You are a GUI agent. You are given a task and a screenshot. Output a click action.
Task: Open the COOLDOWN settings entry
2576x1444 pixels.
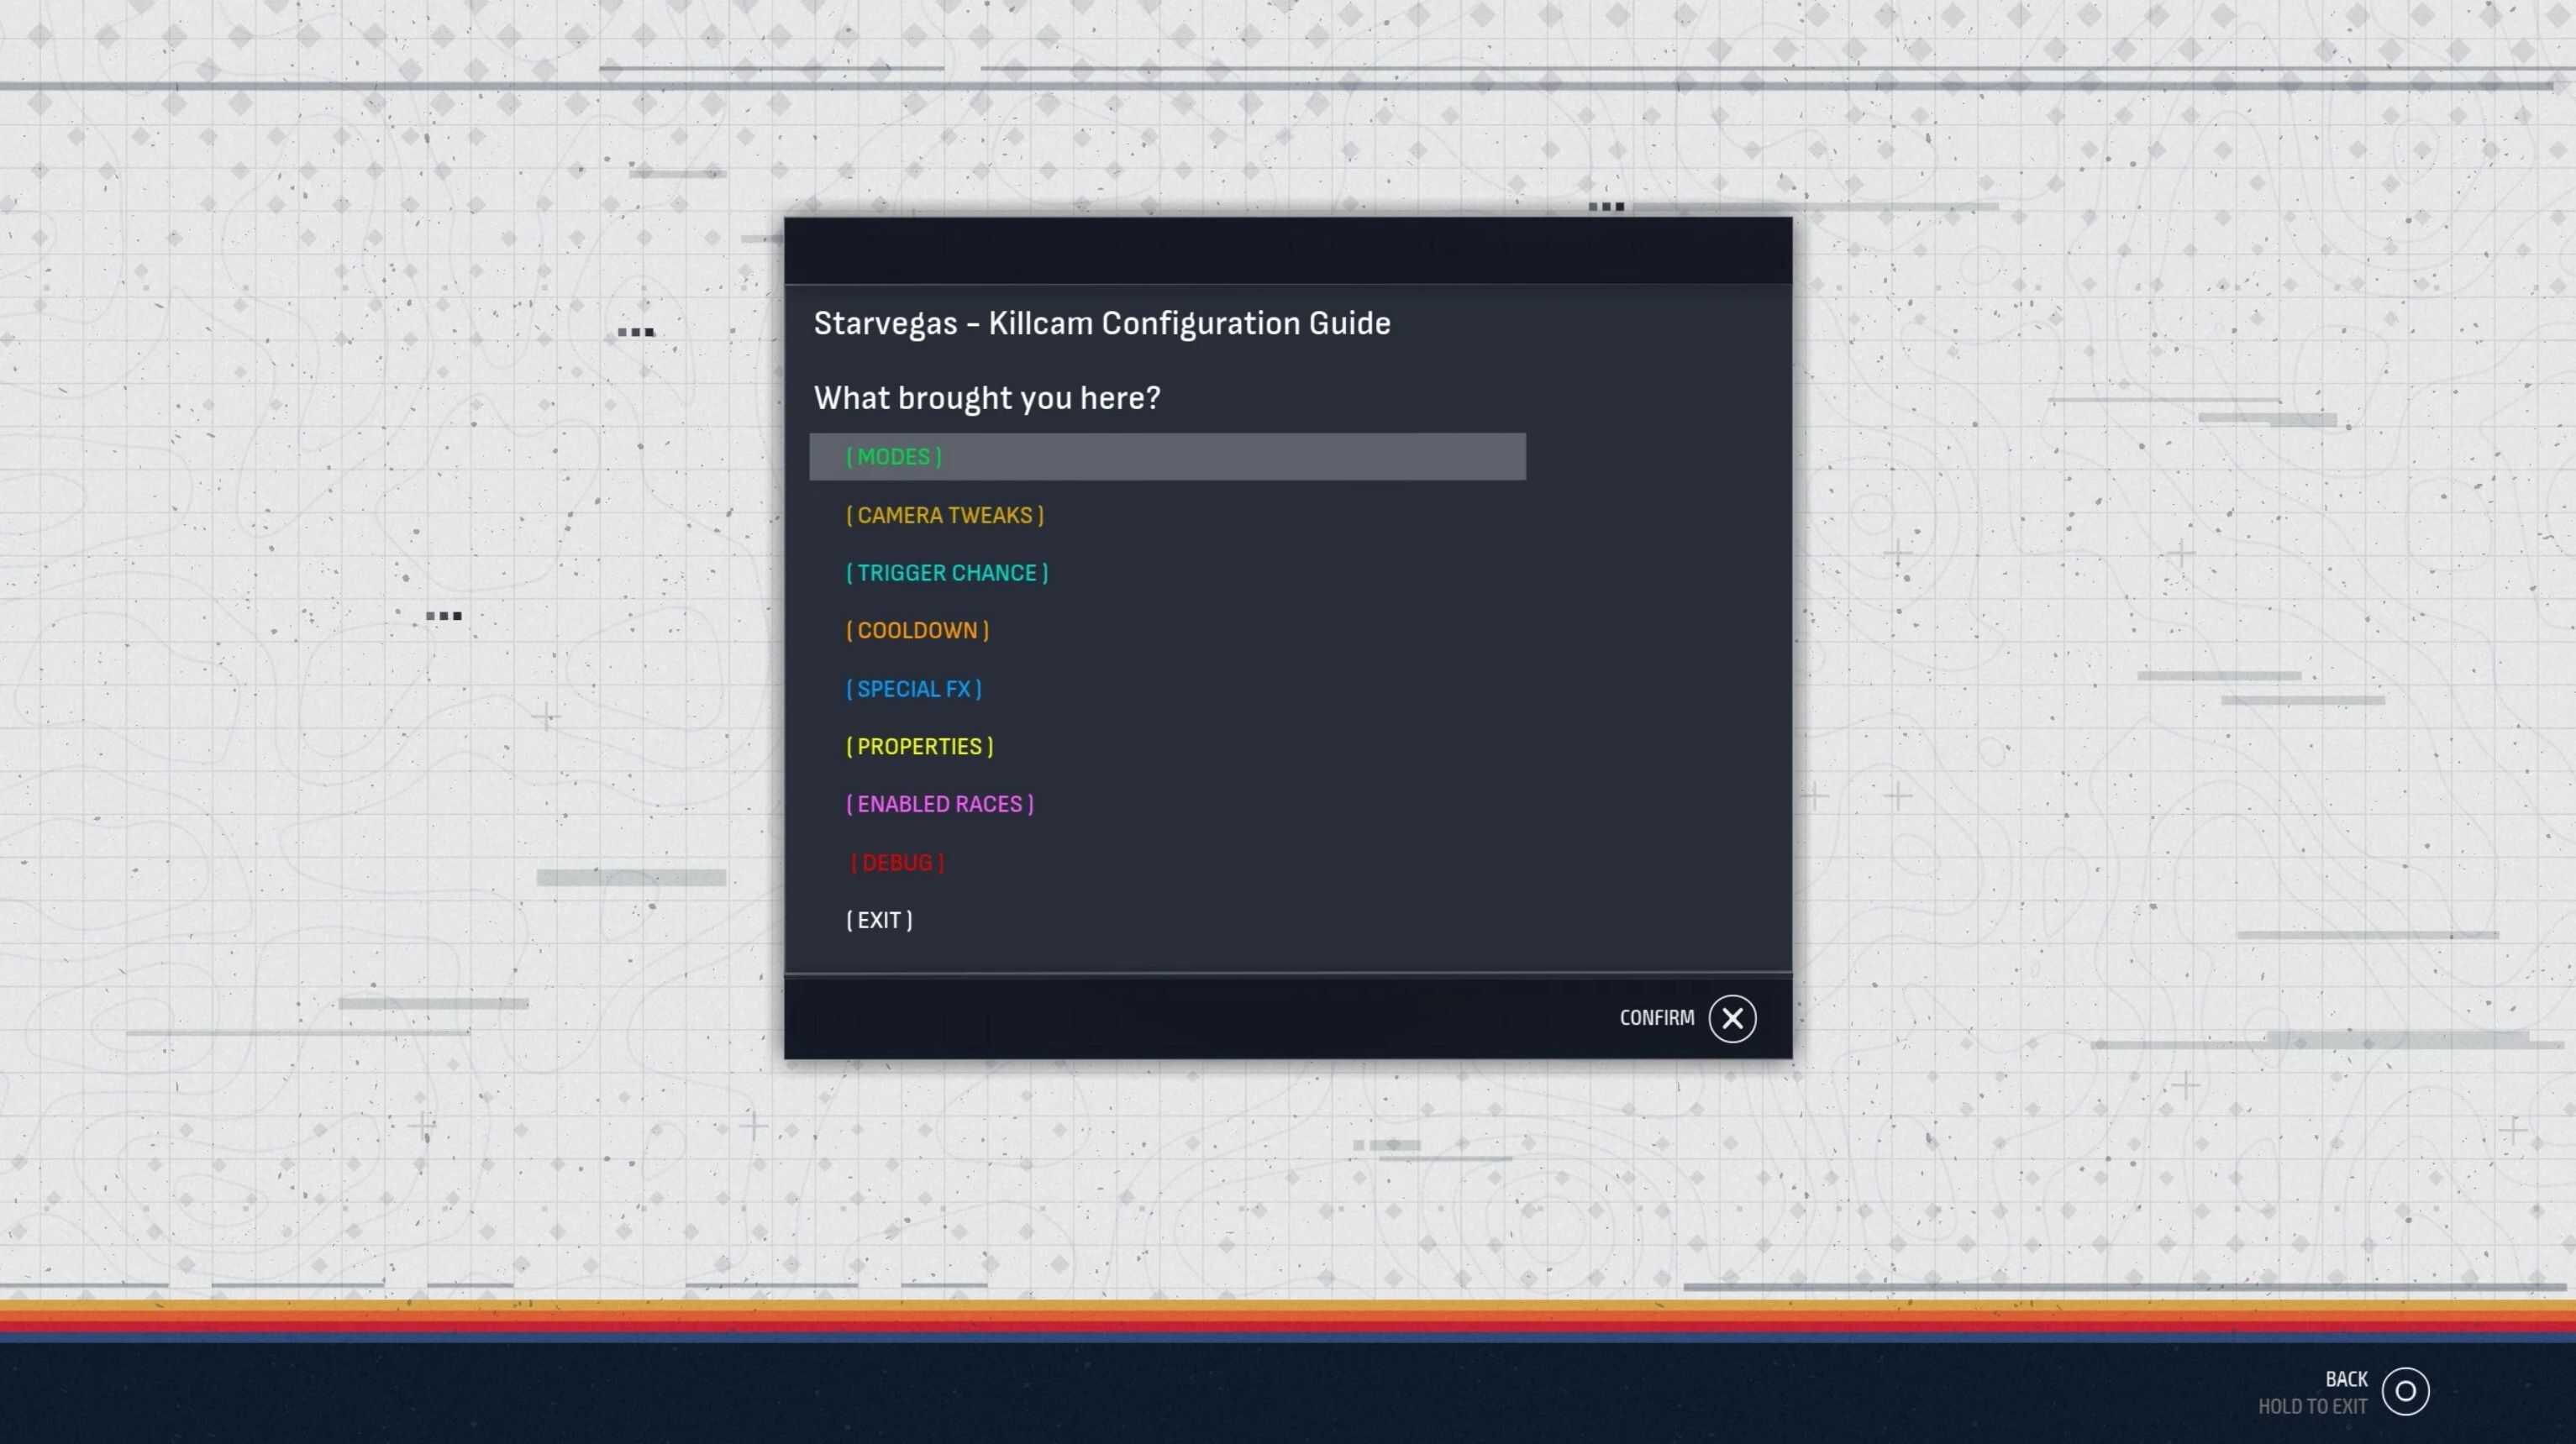tap(917, 631)
